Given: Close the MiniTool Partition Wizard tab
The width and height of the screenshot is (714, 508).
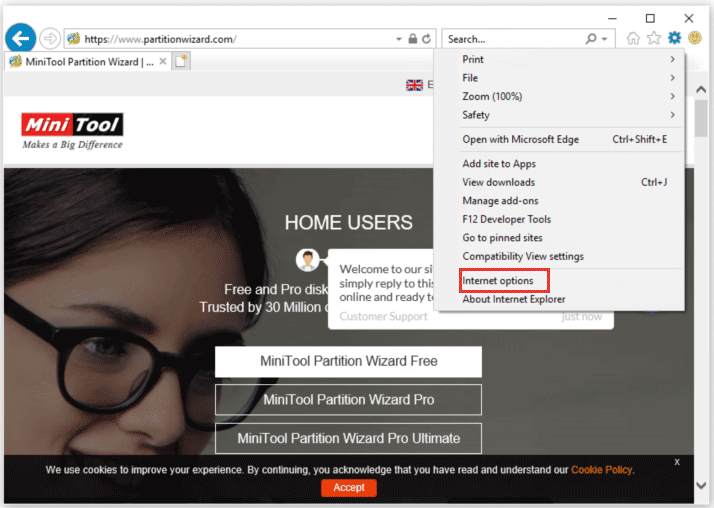Looking at the screenshot, I should coord(163,61).
